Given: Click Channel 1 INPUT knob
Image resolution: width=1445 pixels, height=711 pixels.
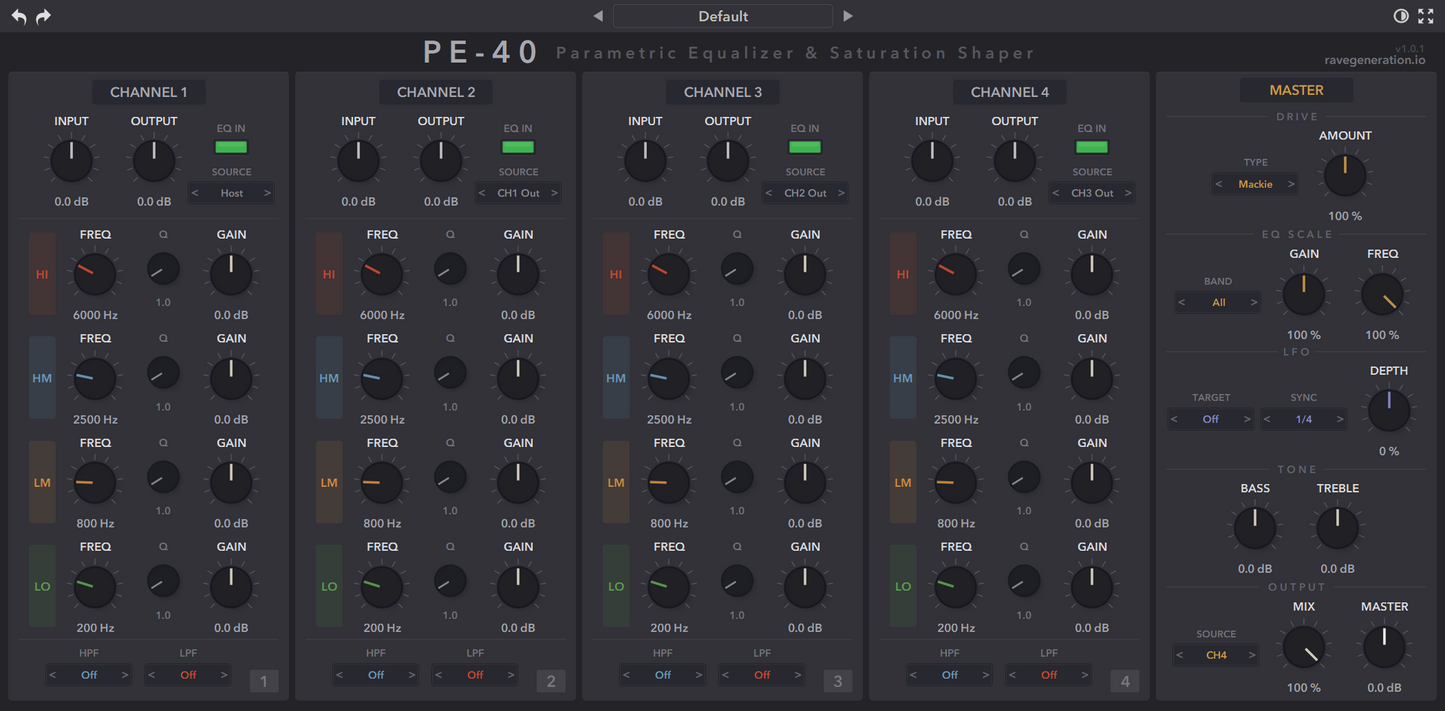Looking at the screenshot, I should click(x=71, y=161).
